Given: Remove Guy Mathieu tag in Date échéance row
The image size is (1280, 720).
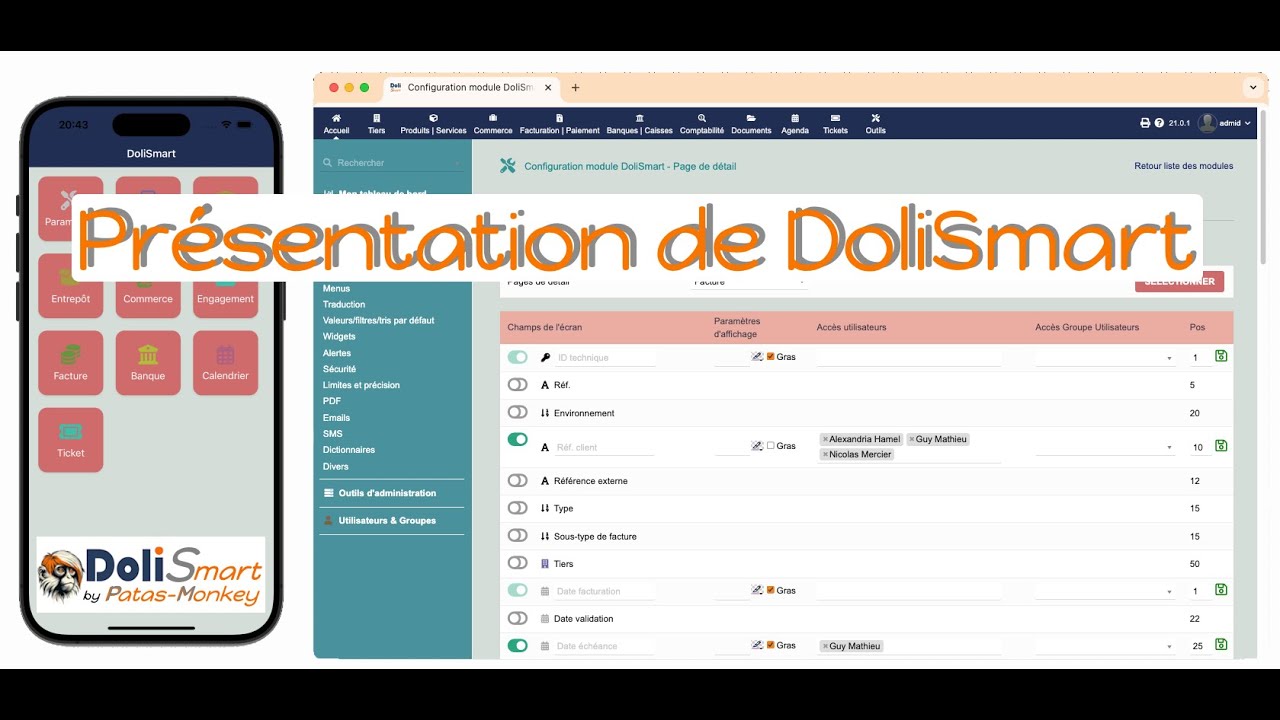Looking at the screenshot, I should [x=825, y=646].
